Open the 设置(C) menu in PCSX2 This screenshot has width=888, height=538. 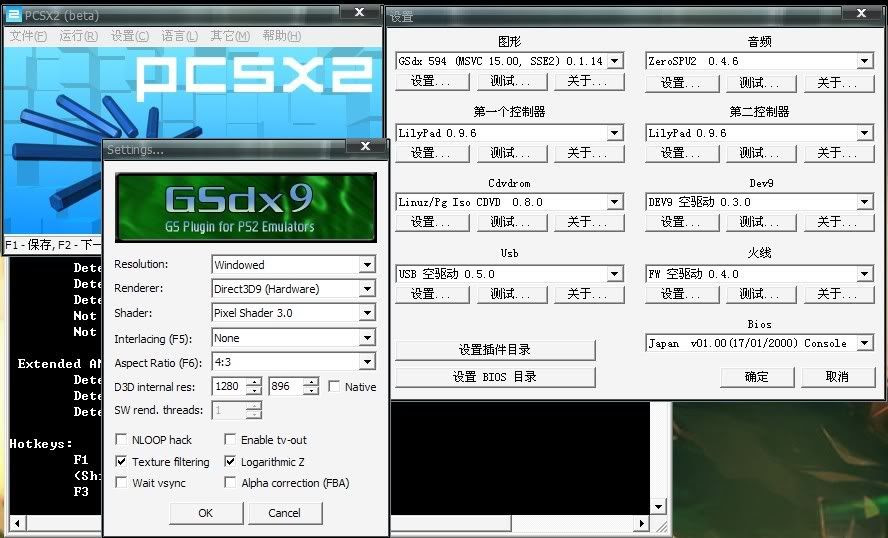pyautogui.click(x=130, y=36)
